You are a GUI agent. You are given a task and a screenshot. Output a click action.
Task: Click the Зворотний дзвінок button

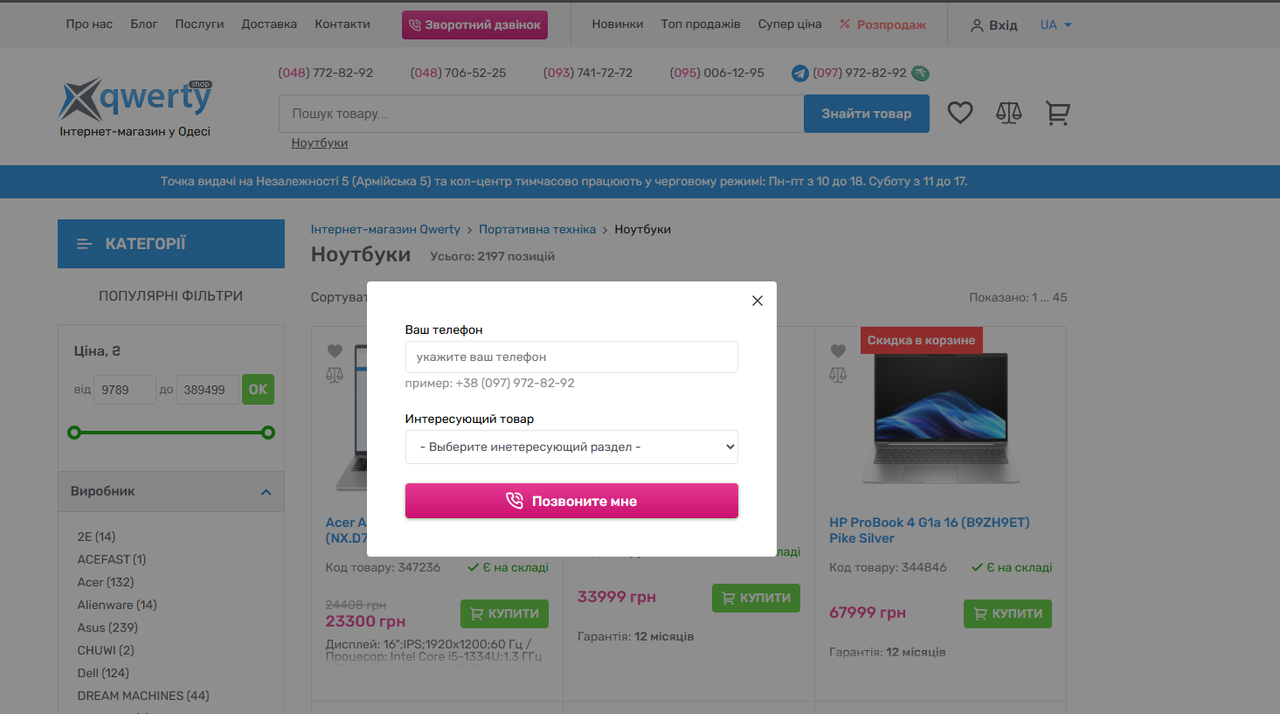pyautogui.click(x=475, y=25)
